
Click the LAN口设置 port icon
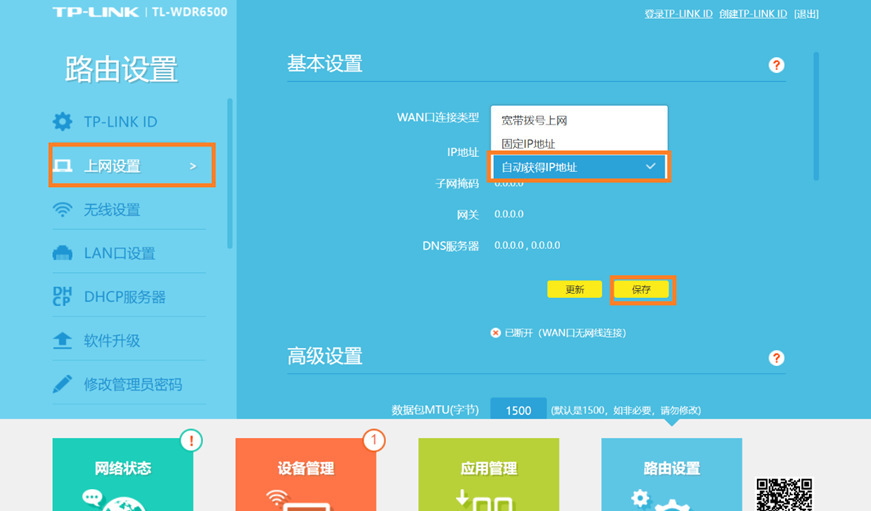(x=62, y=253)
